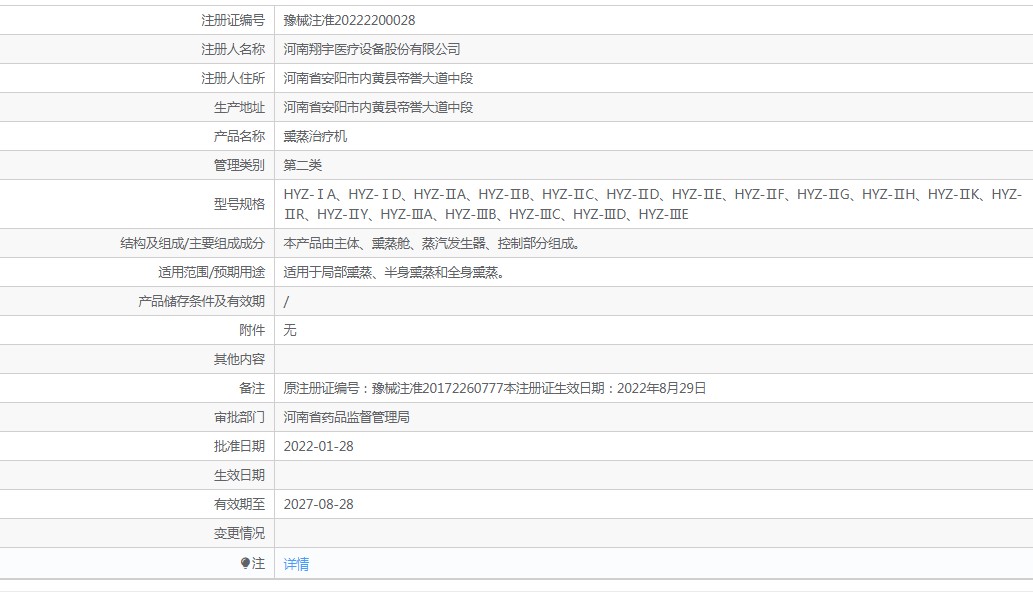Click the text 适用于局部熏蒸、半身熏蒸和全身熏蒸
This screenshot has height=592, width=1033.
[x=394, y=272]
